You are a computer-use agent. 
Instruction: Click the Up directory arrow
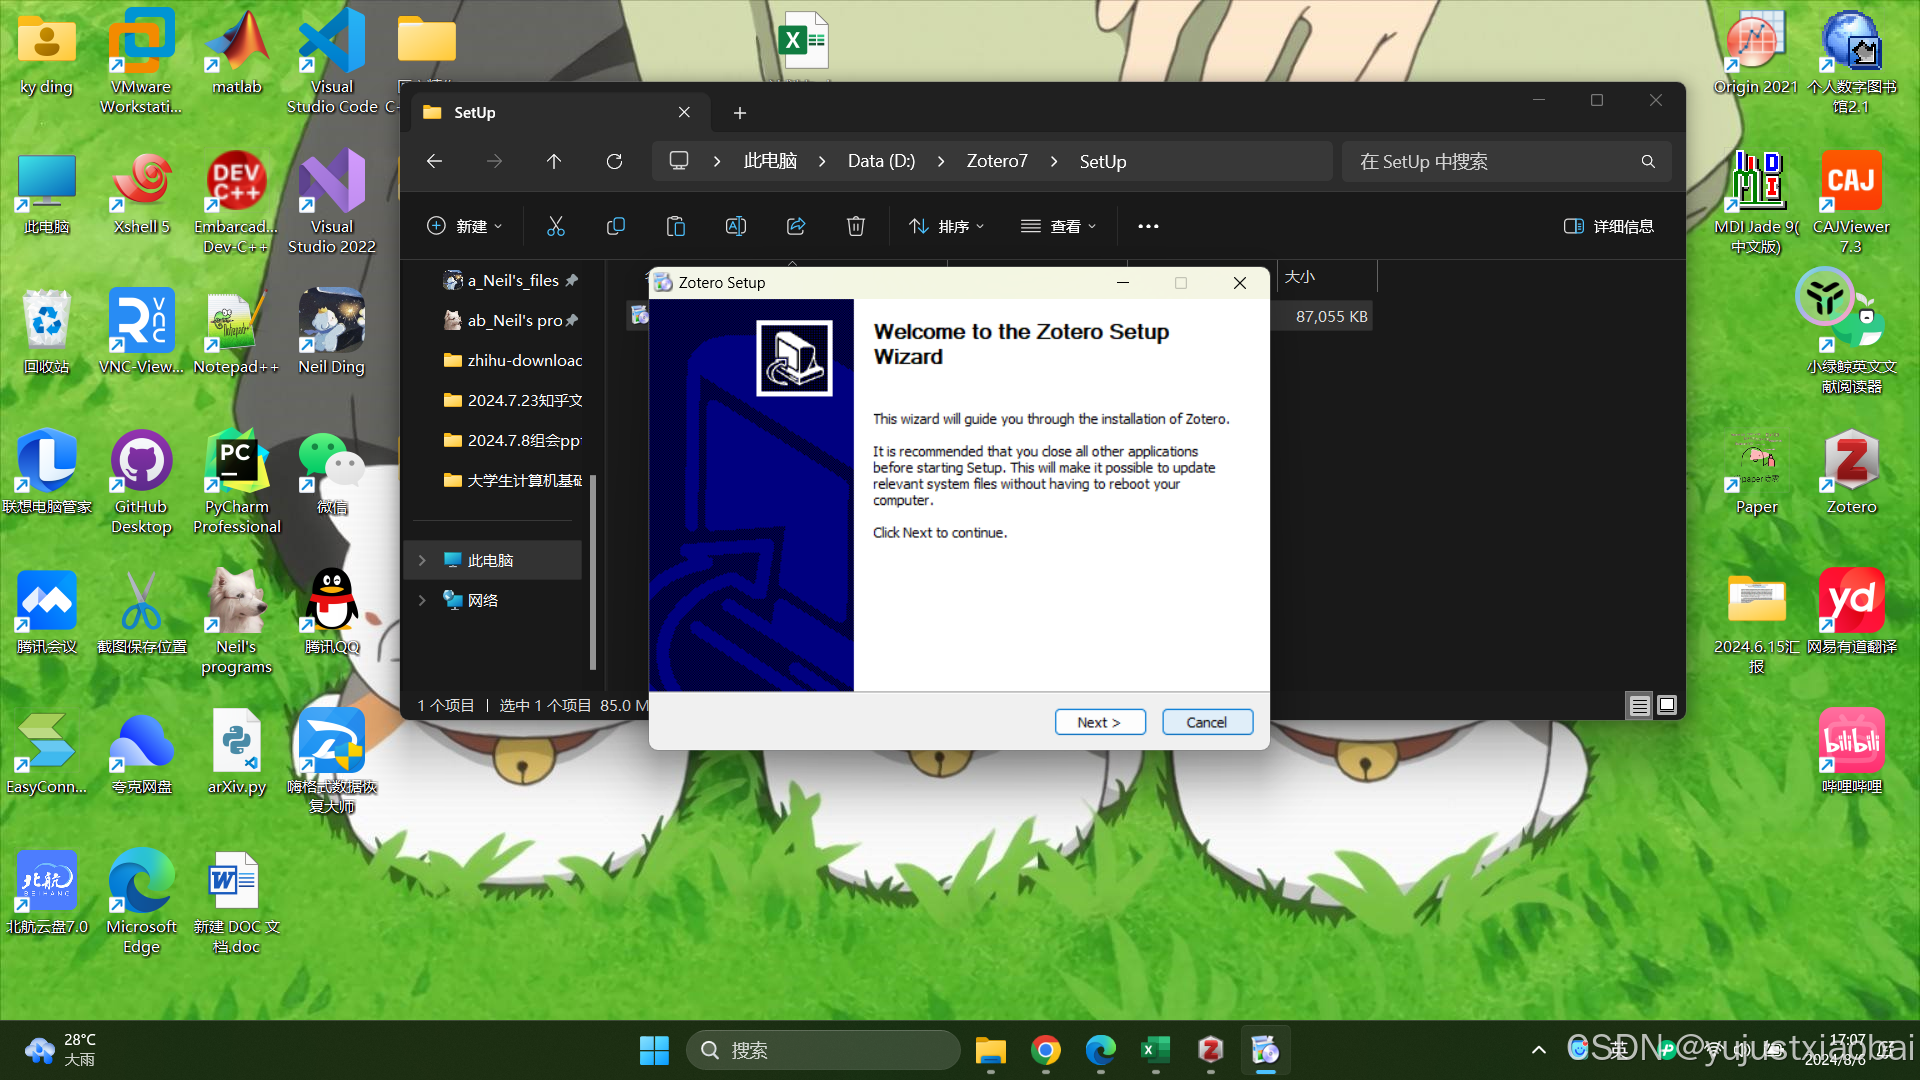click(x=554, y=161)
